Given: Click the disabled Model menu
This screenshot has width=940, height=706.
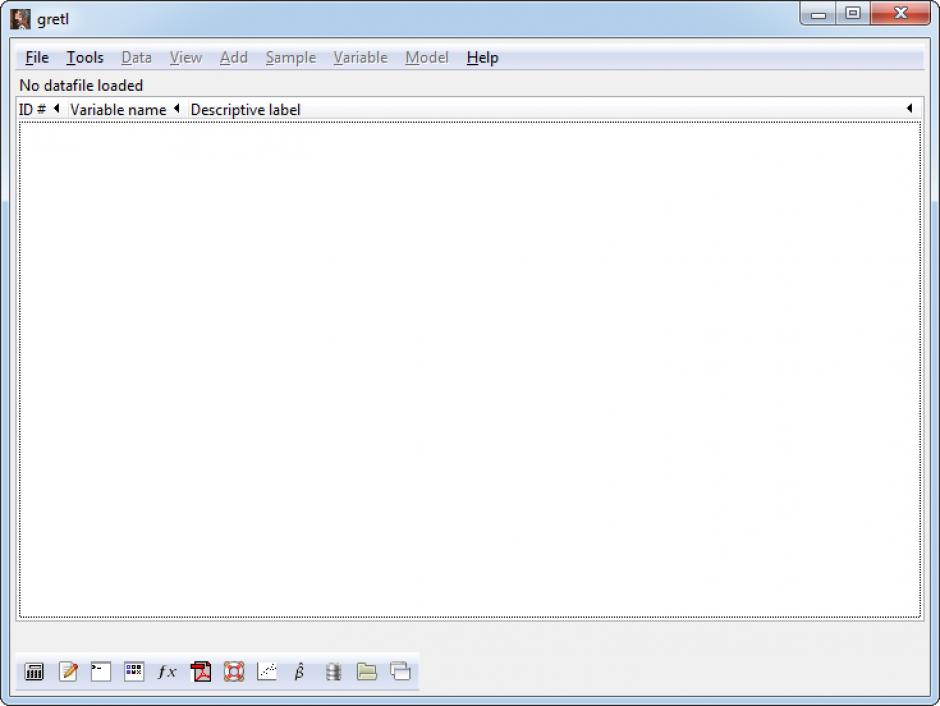Looking at the screenshot, I should [426, 58].
